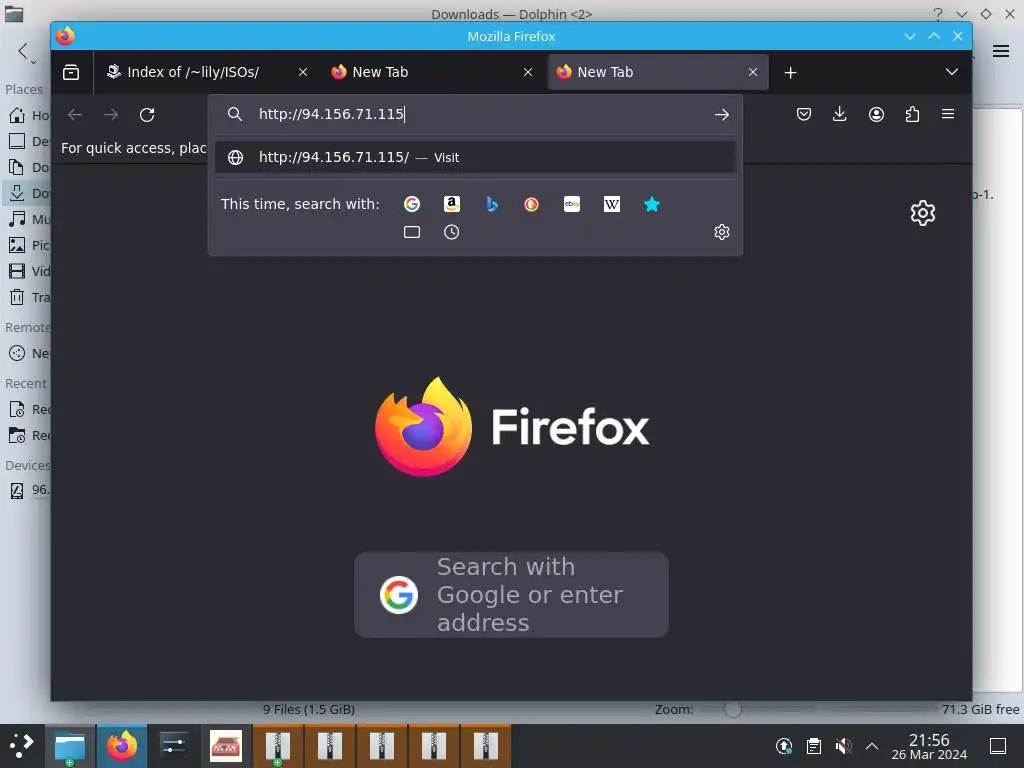Close the active rightmost New Tab

point(753,72)
